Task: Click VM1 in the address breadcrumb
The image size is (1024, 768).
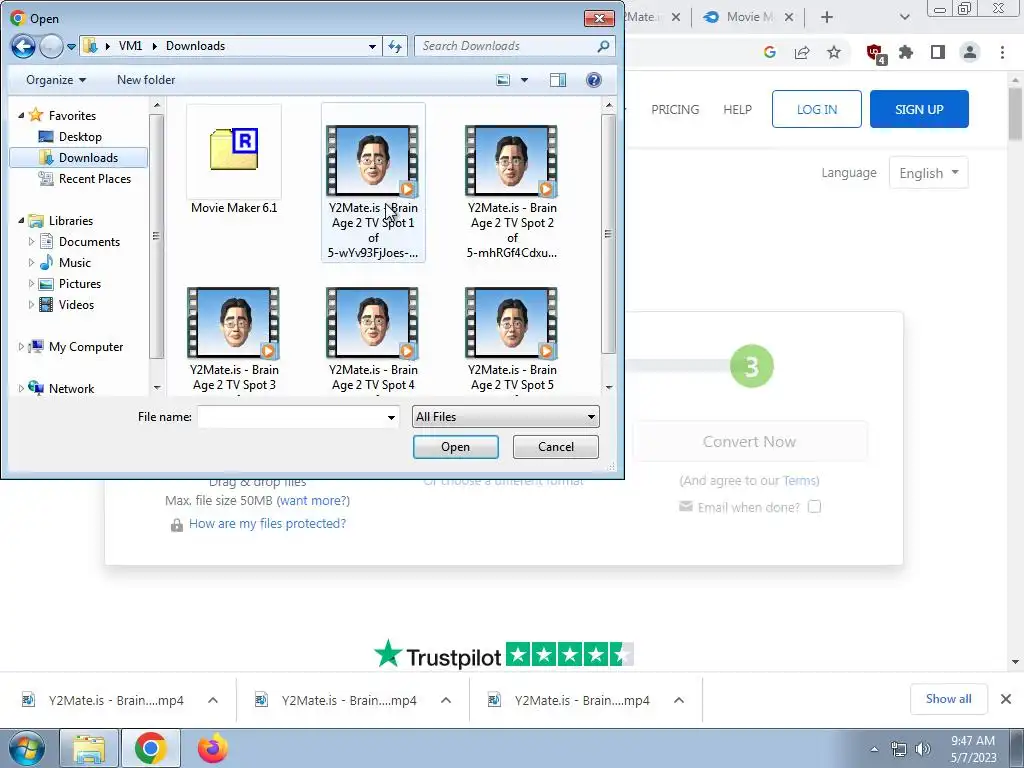Action: pyautogui.click(x=131, y=46)
